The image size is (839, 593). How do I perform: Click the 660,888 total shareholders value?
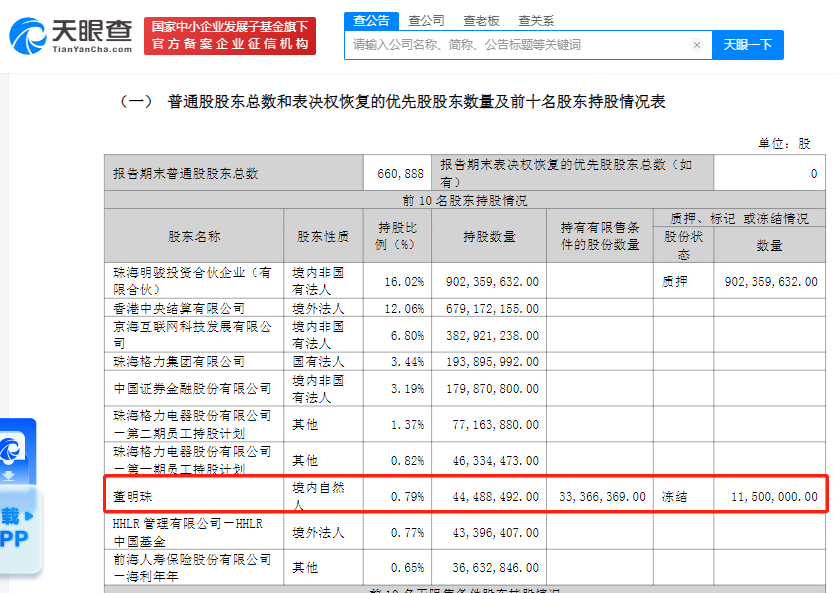click(x=398, y=173)
